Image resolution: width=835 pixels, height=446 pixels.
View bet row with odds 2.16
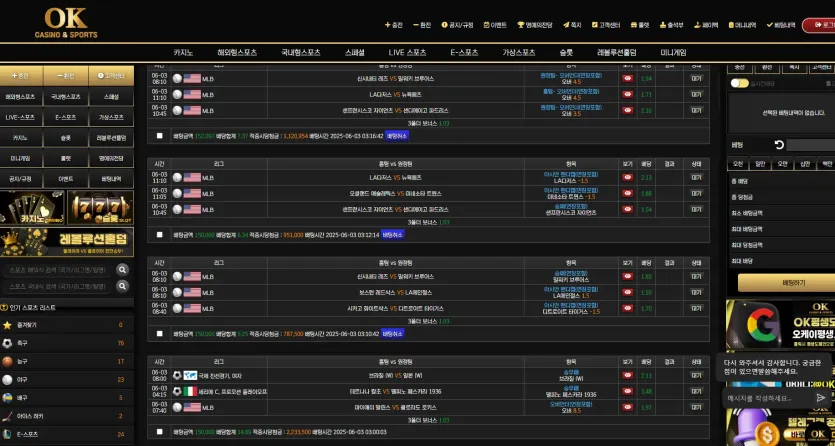[x=628, y=110]
